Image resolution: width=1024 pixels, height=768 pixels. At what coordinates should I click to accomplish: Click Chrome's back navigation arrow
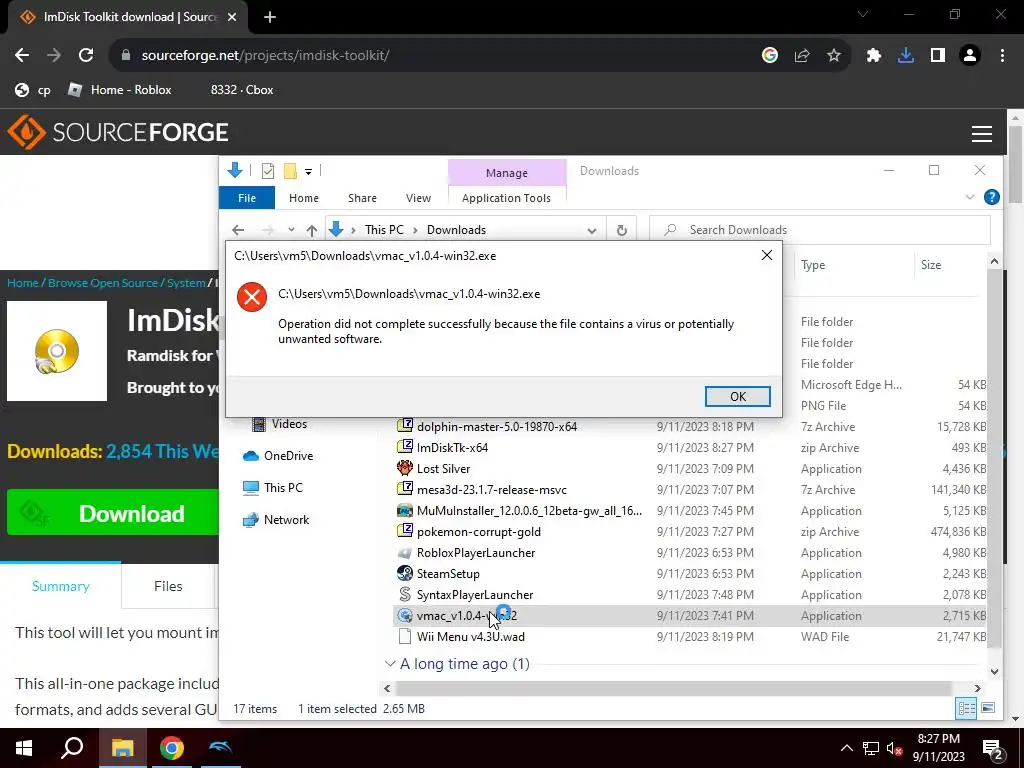(22, 56)
